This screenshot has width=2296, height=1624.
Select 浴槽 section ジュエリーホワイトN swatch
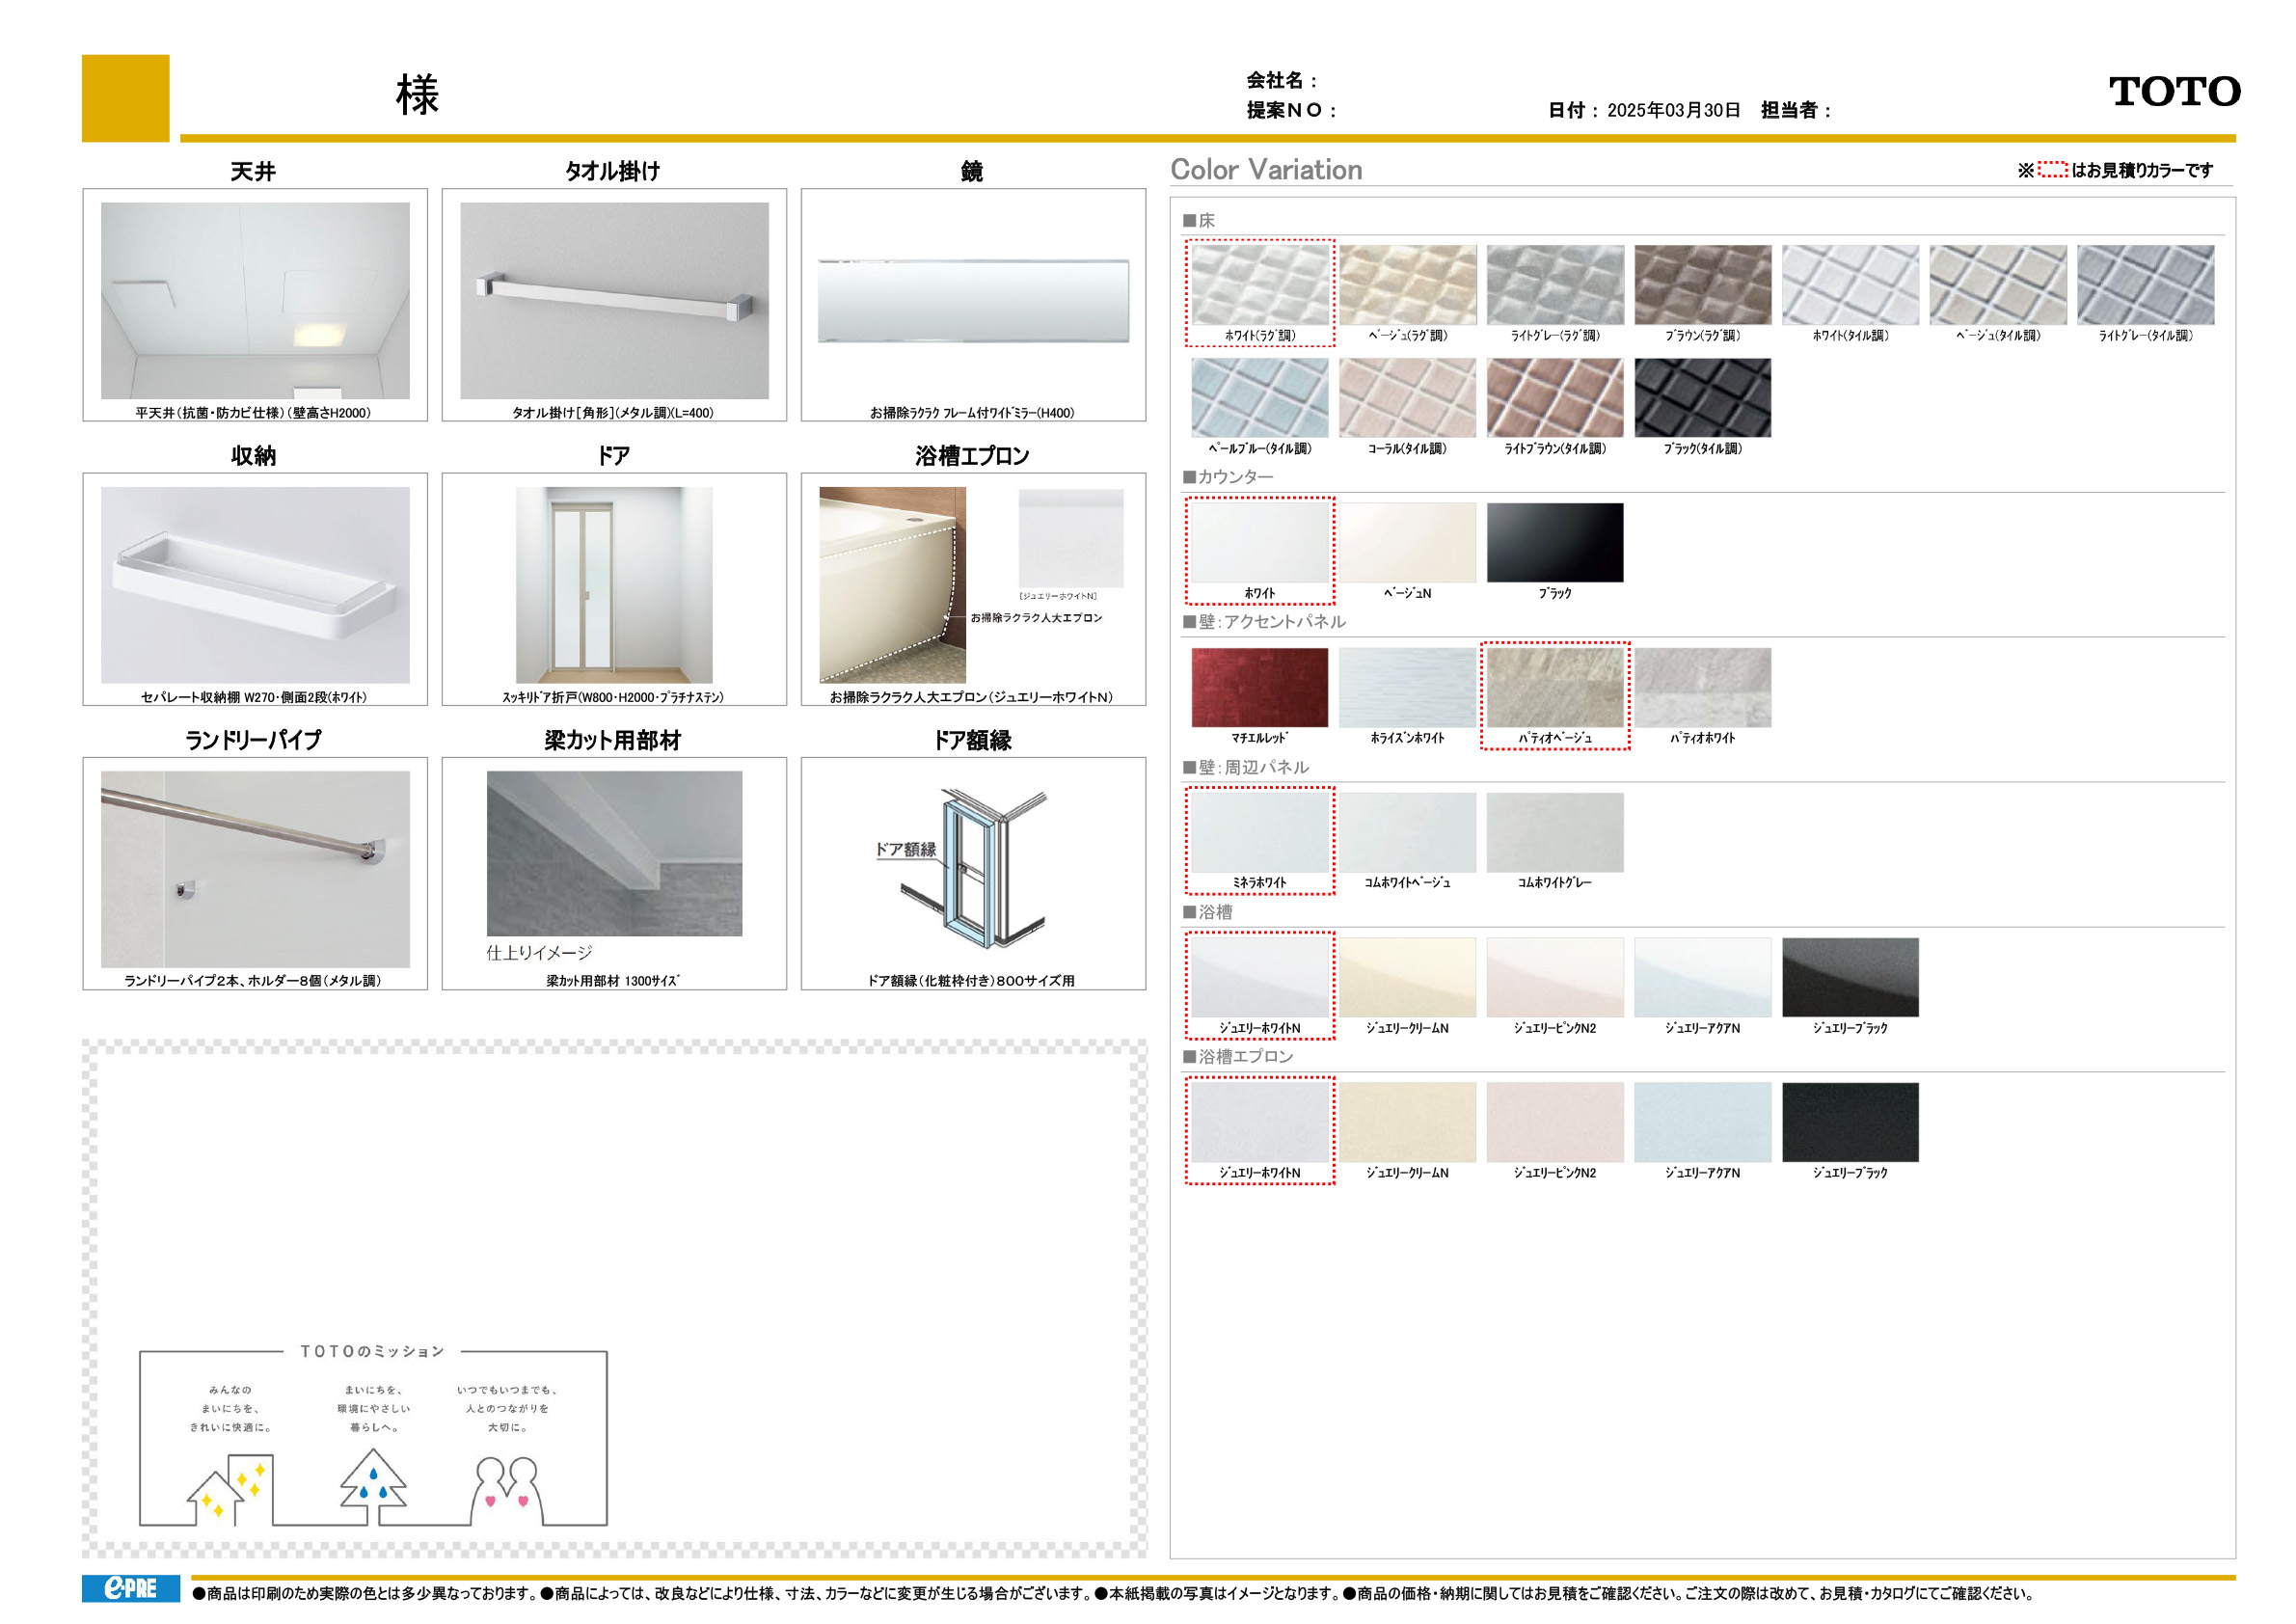point(1260,978)
